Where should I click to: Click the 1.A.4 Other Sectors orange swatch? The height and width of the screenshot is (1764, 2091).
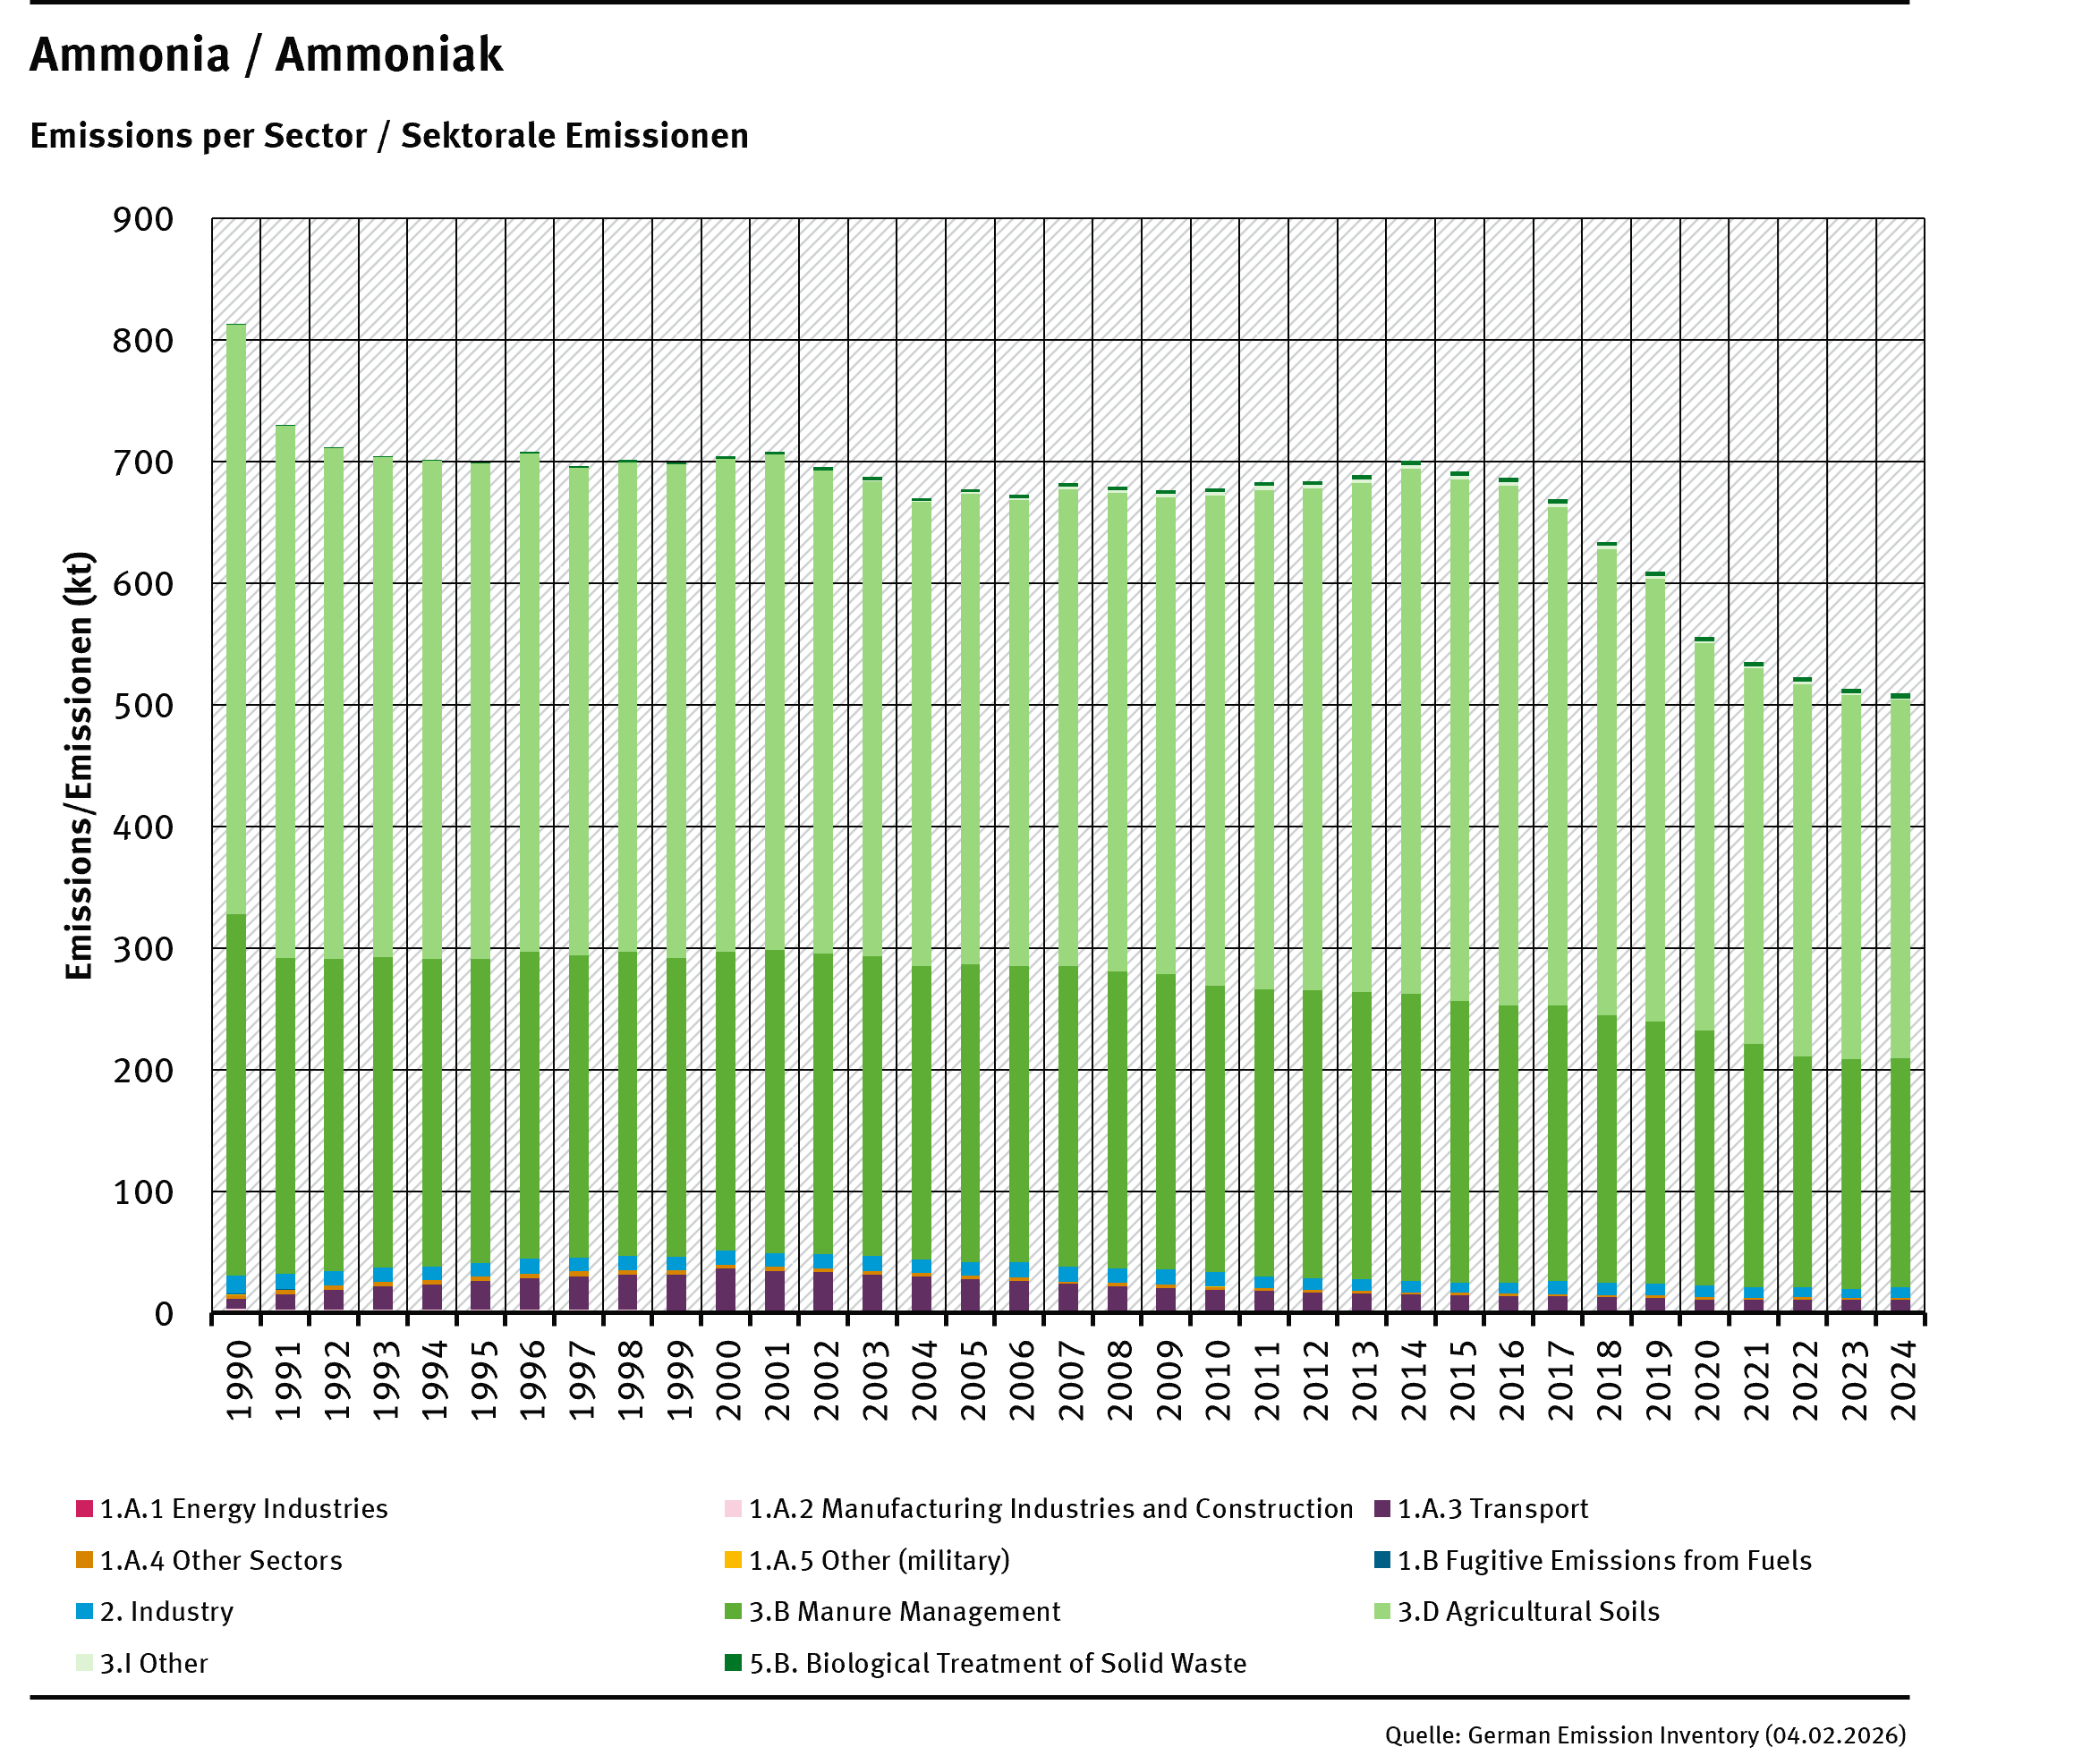84,1559
